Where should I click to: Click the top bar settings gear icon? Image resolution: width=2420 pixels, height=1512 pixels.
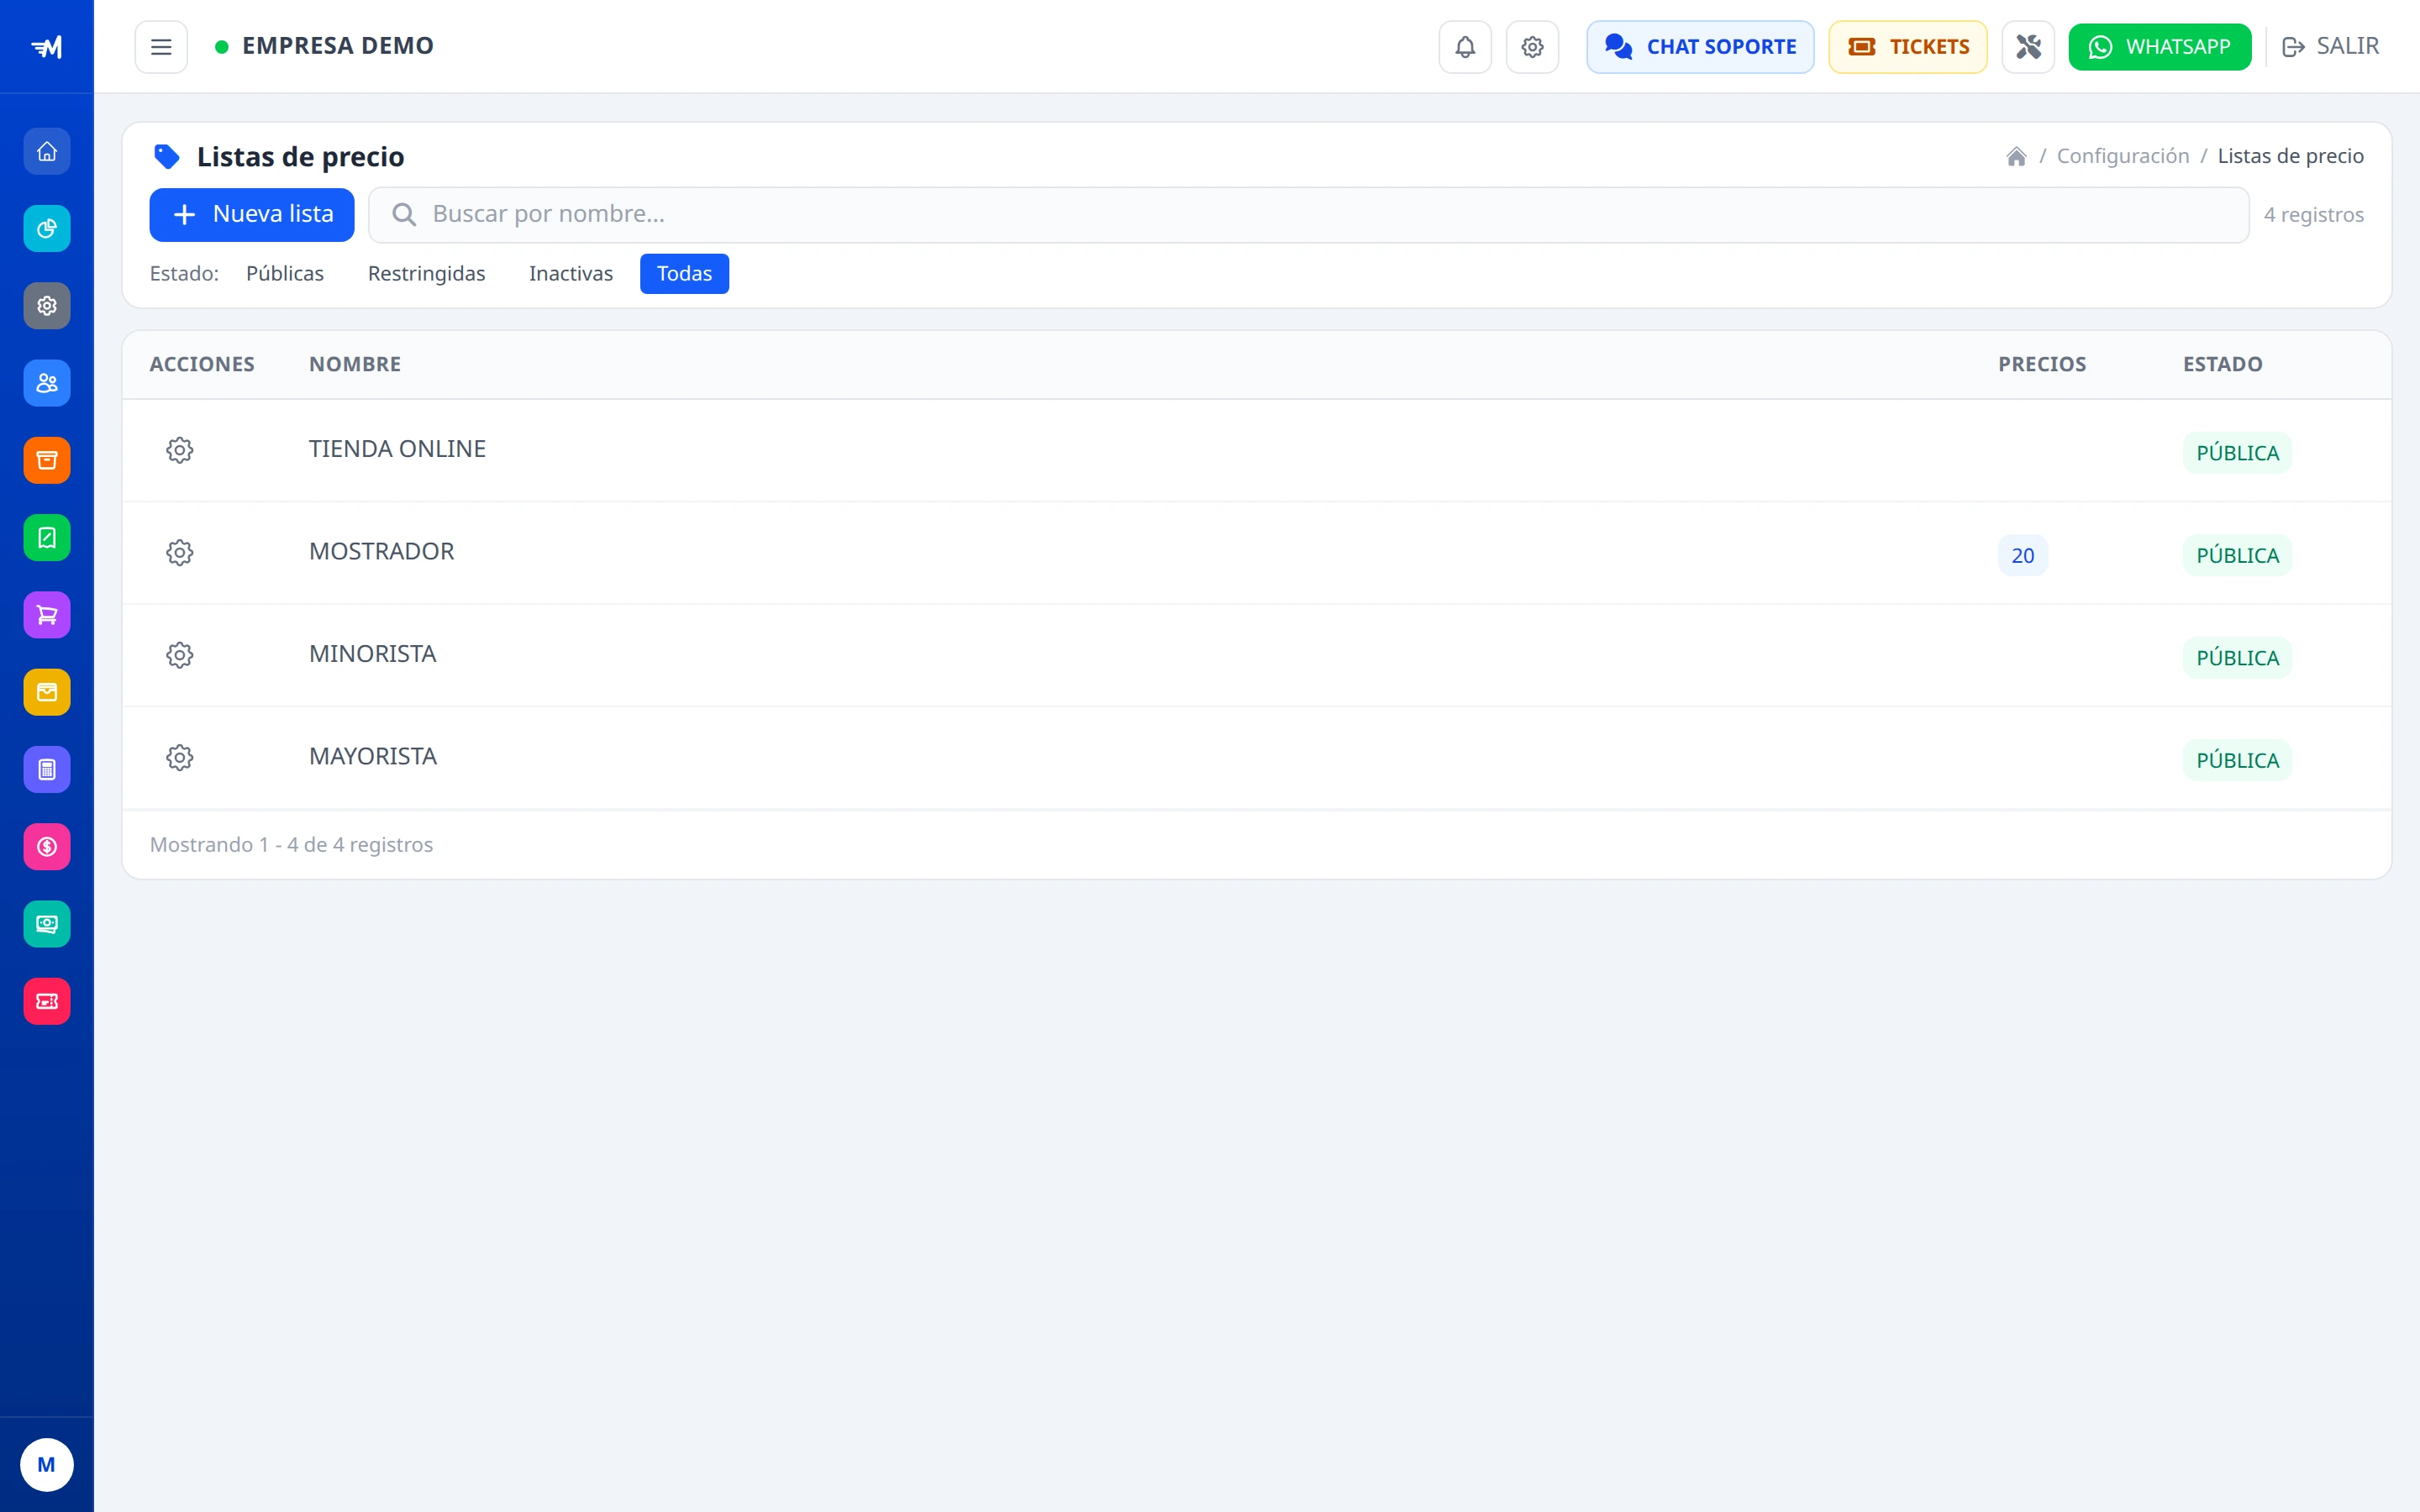(x=1532, y=47)
